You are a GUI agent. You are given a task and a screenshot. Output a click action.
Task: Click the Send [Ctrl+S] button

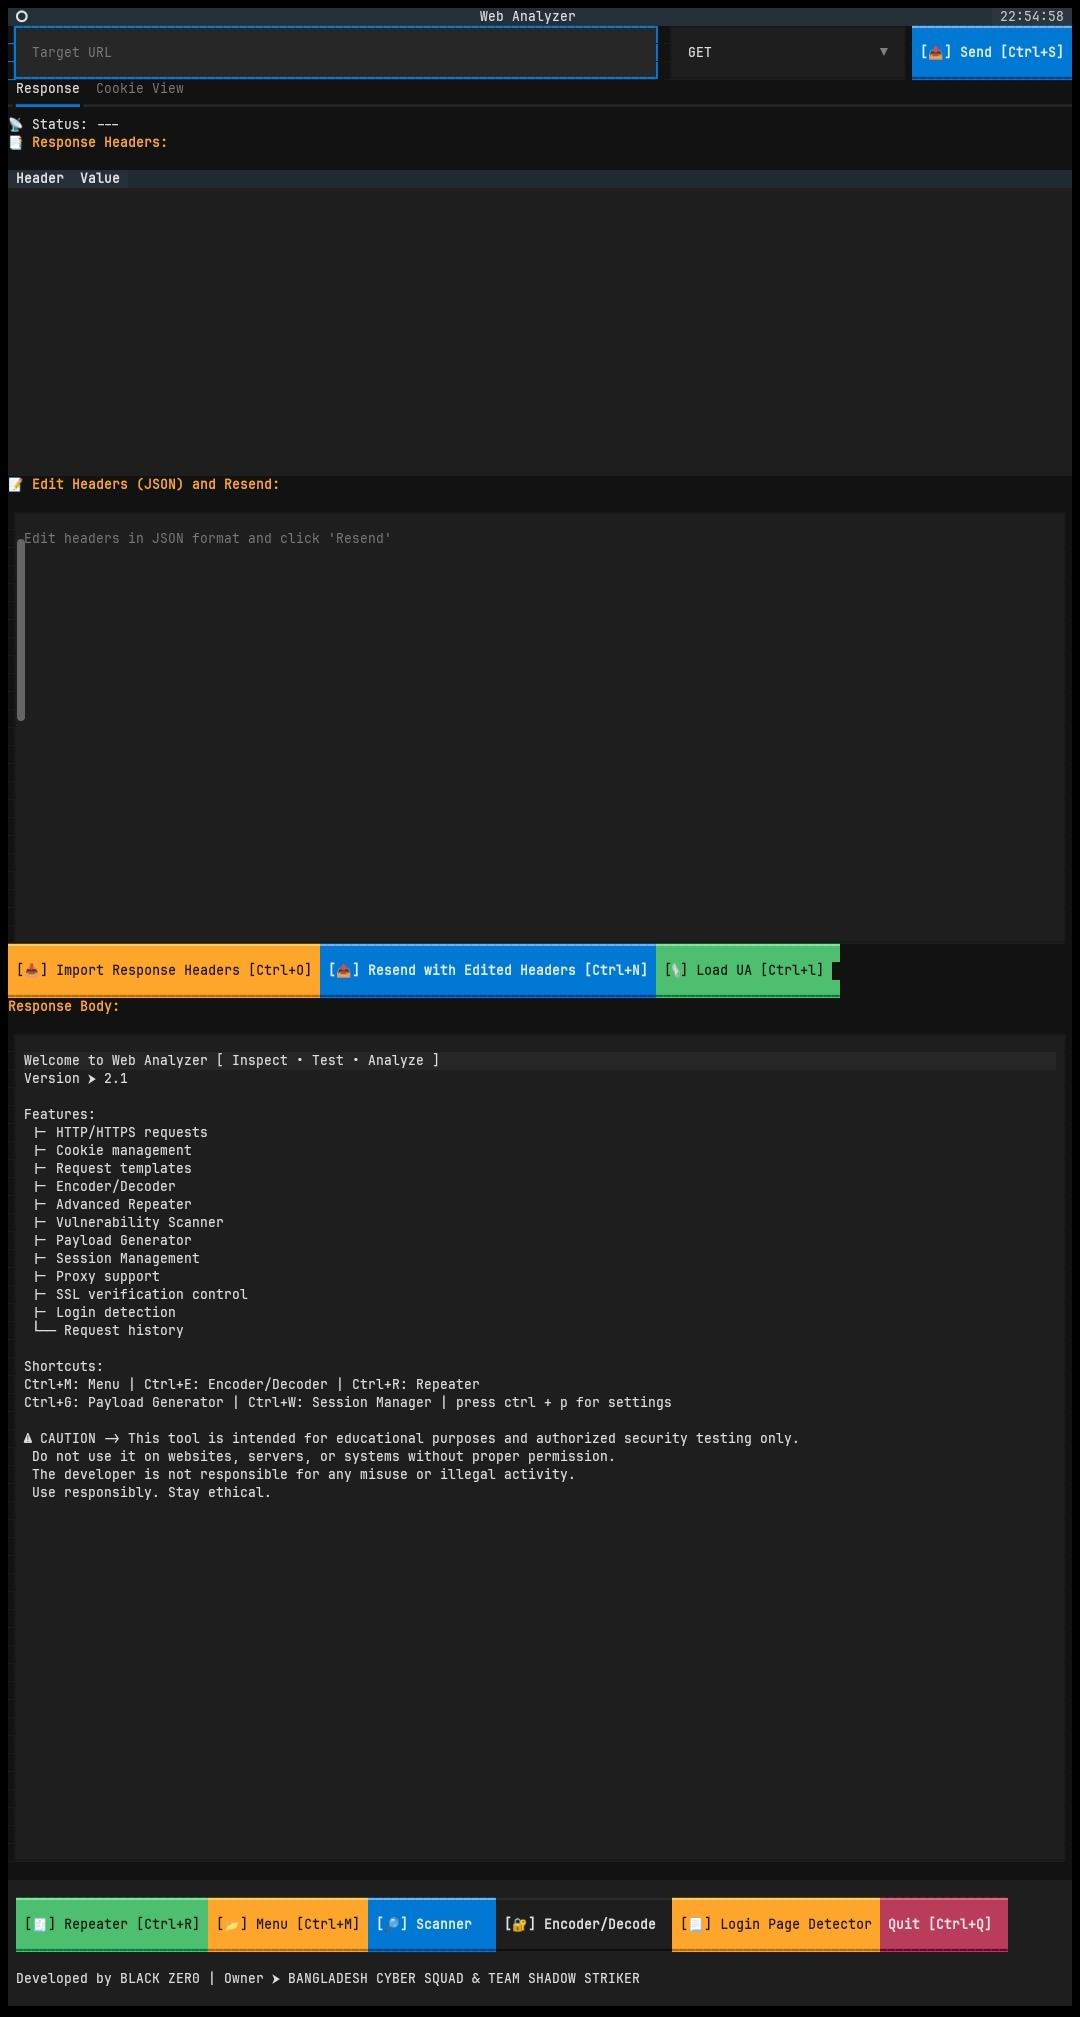992,52
